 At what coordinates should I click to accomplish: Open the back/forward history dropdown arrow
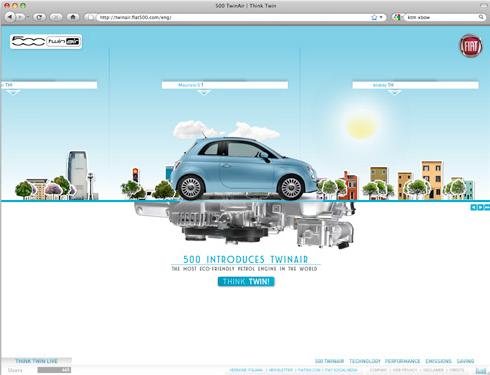click(28, 17)
